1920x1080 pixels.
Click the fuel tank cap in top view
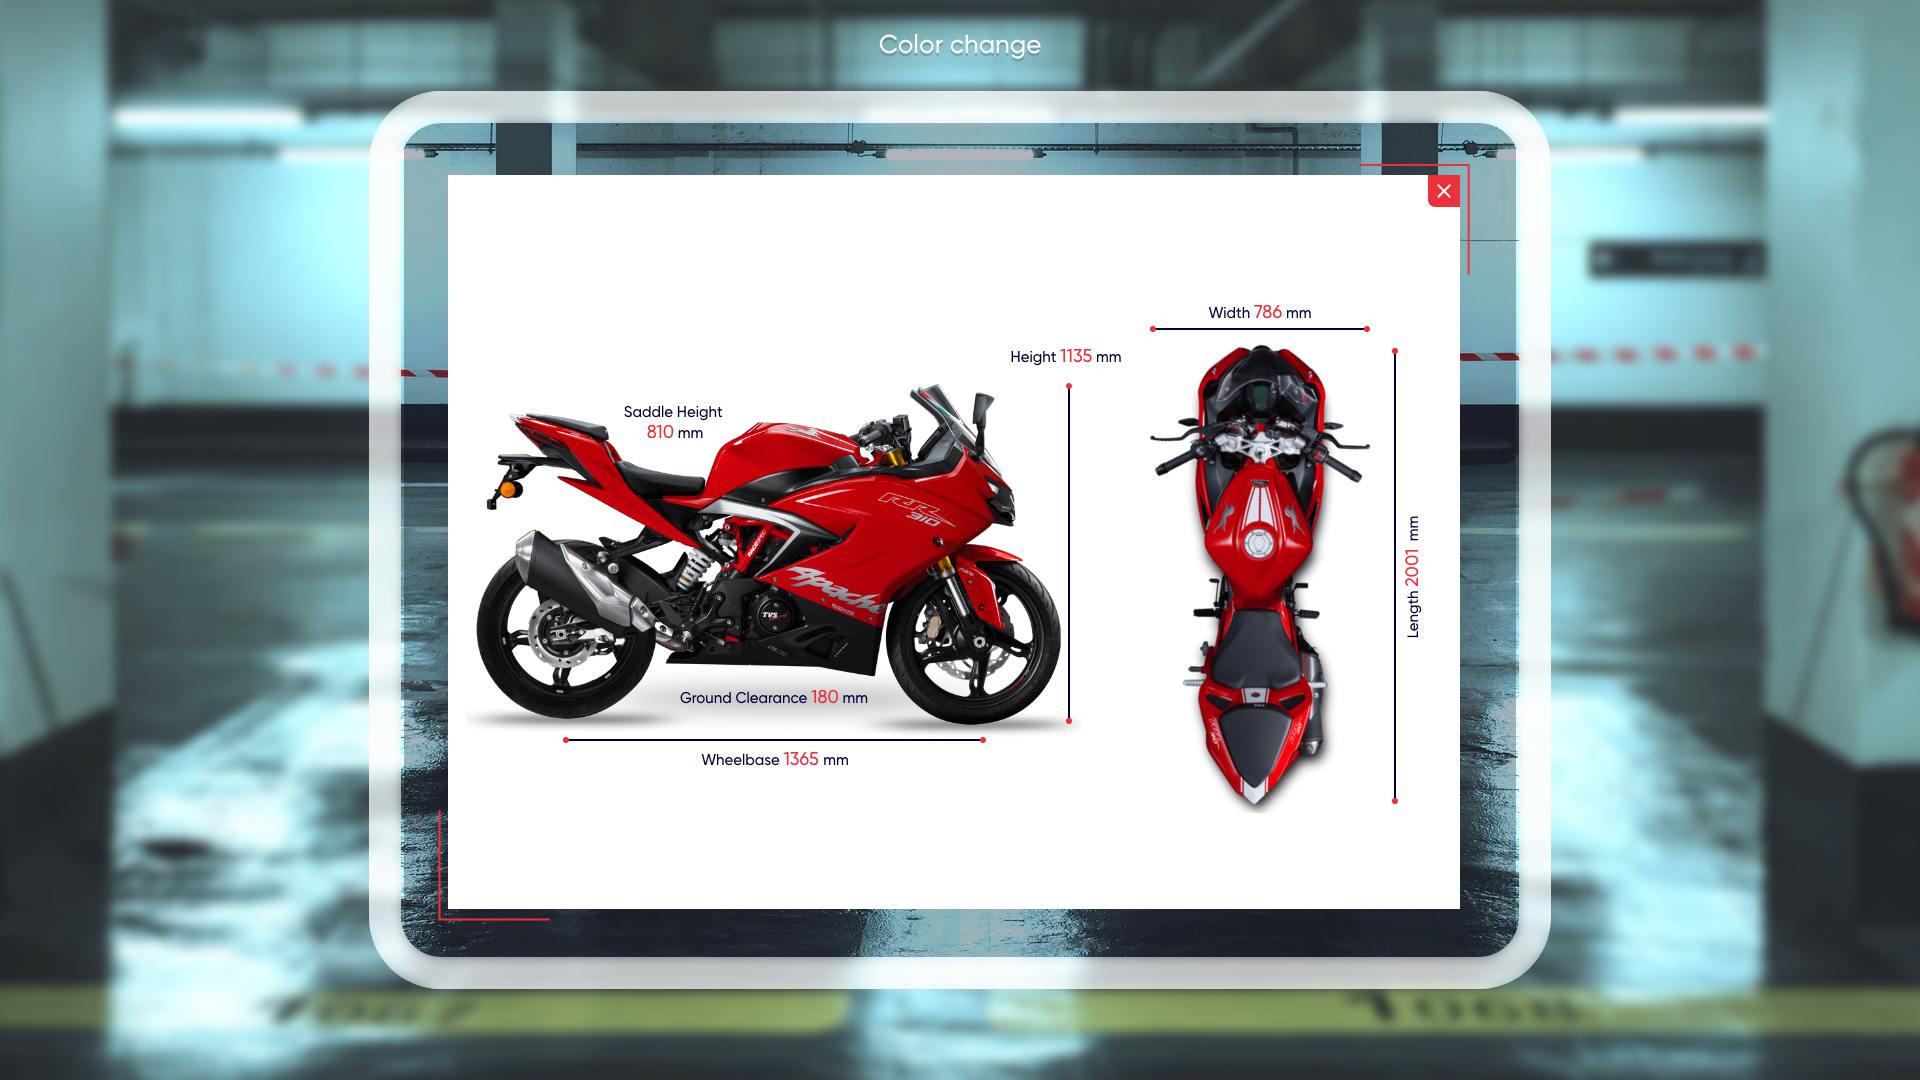point(1256,545)
